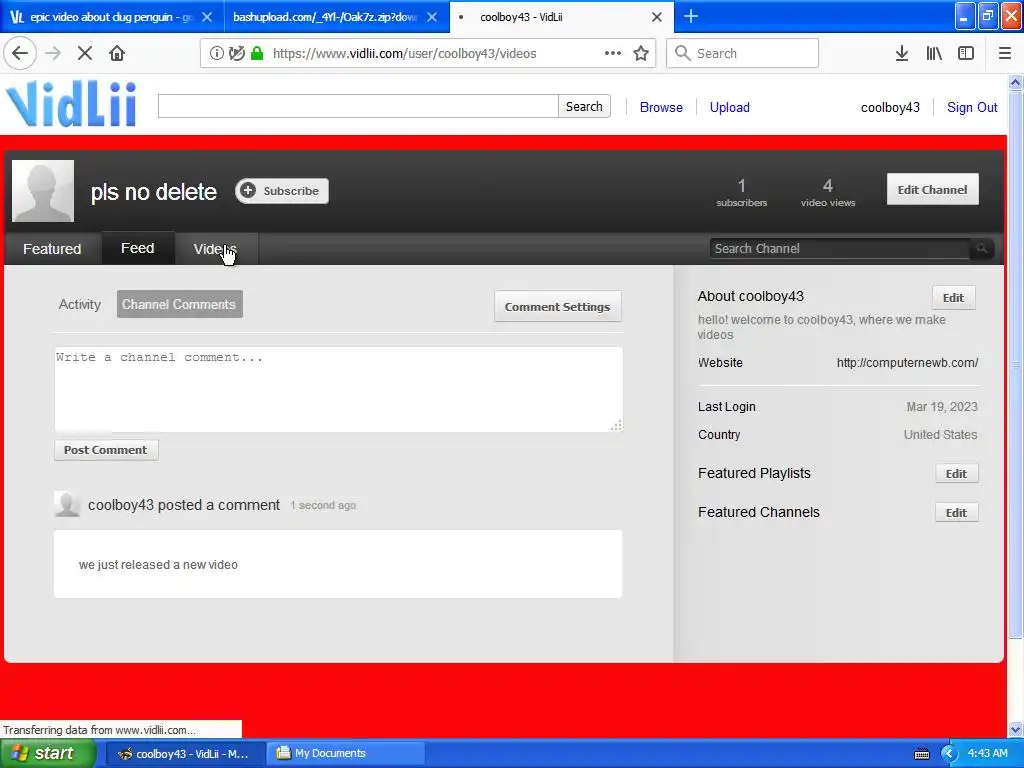Open the Upload link
Image resolution: width=1024 pixels, height=768 pixels.
[729, 107]
